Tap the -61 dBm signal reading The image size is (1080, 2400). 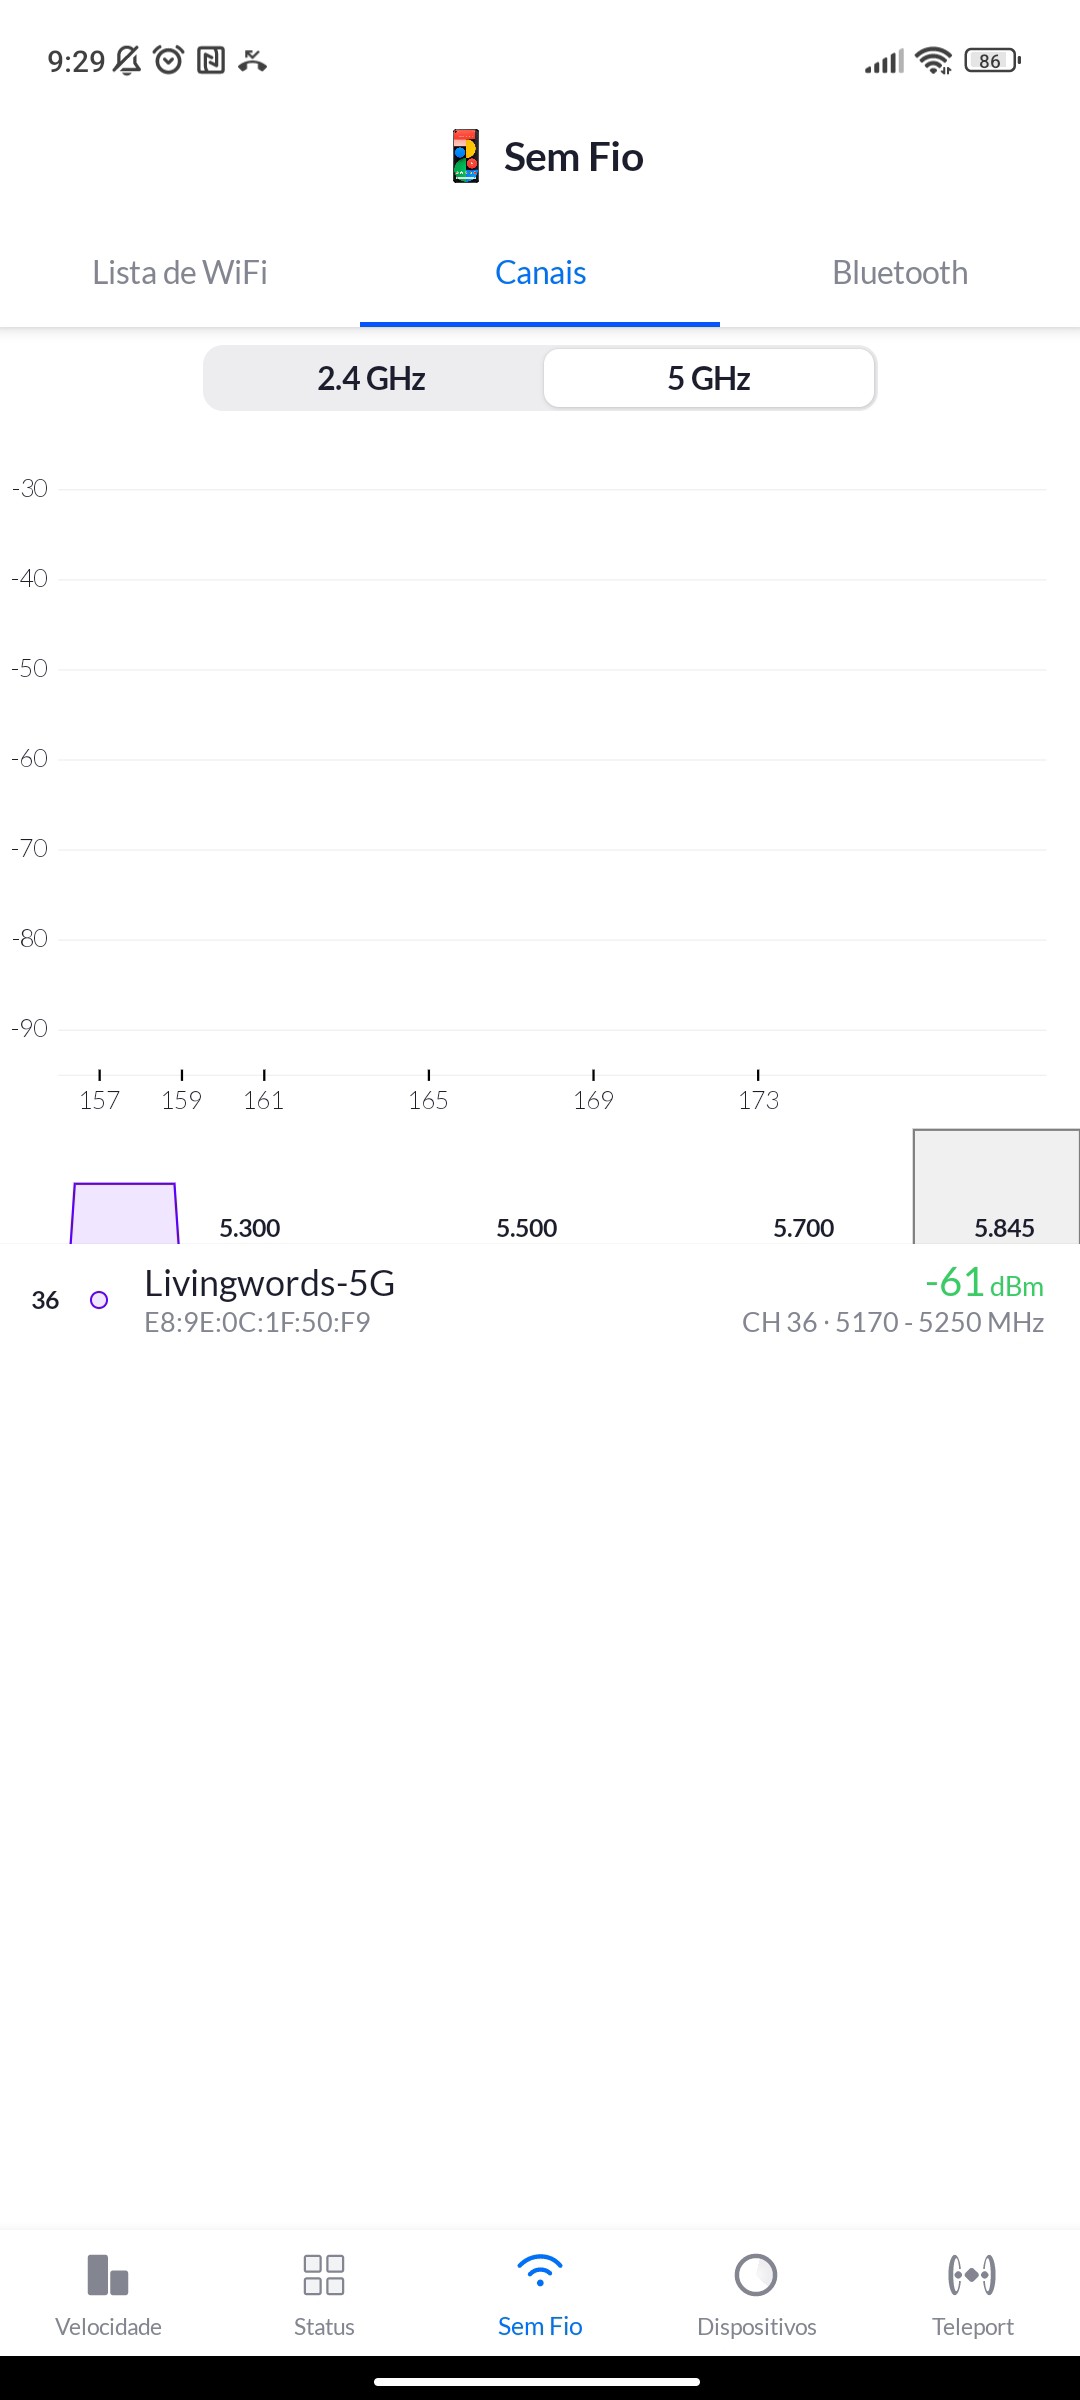[x=984, y=1283]
